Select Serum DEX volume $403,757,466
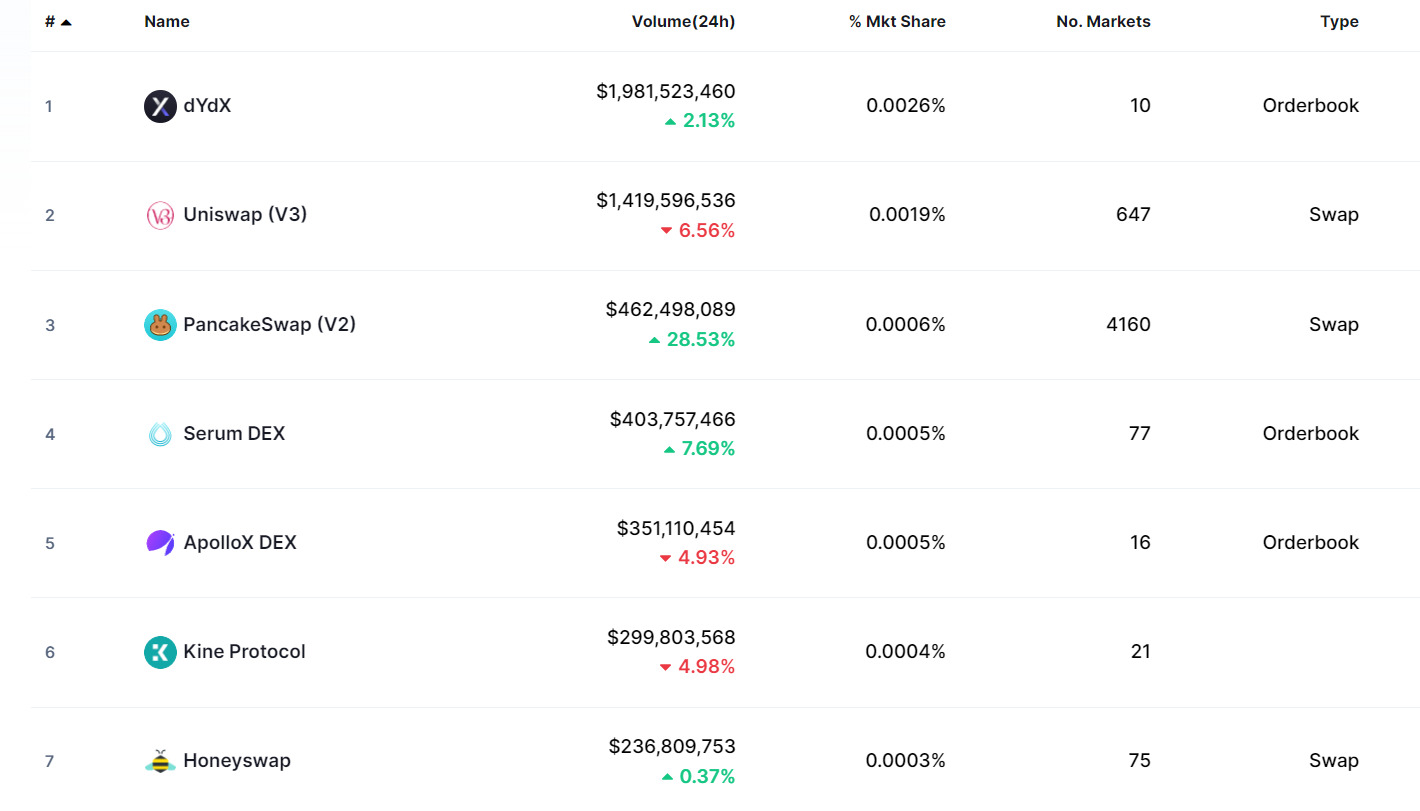Image resolution: width=1420 pixels, height=811 pixels. click(x=673, y=419)
